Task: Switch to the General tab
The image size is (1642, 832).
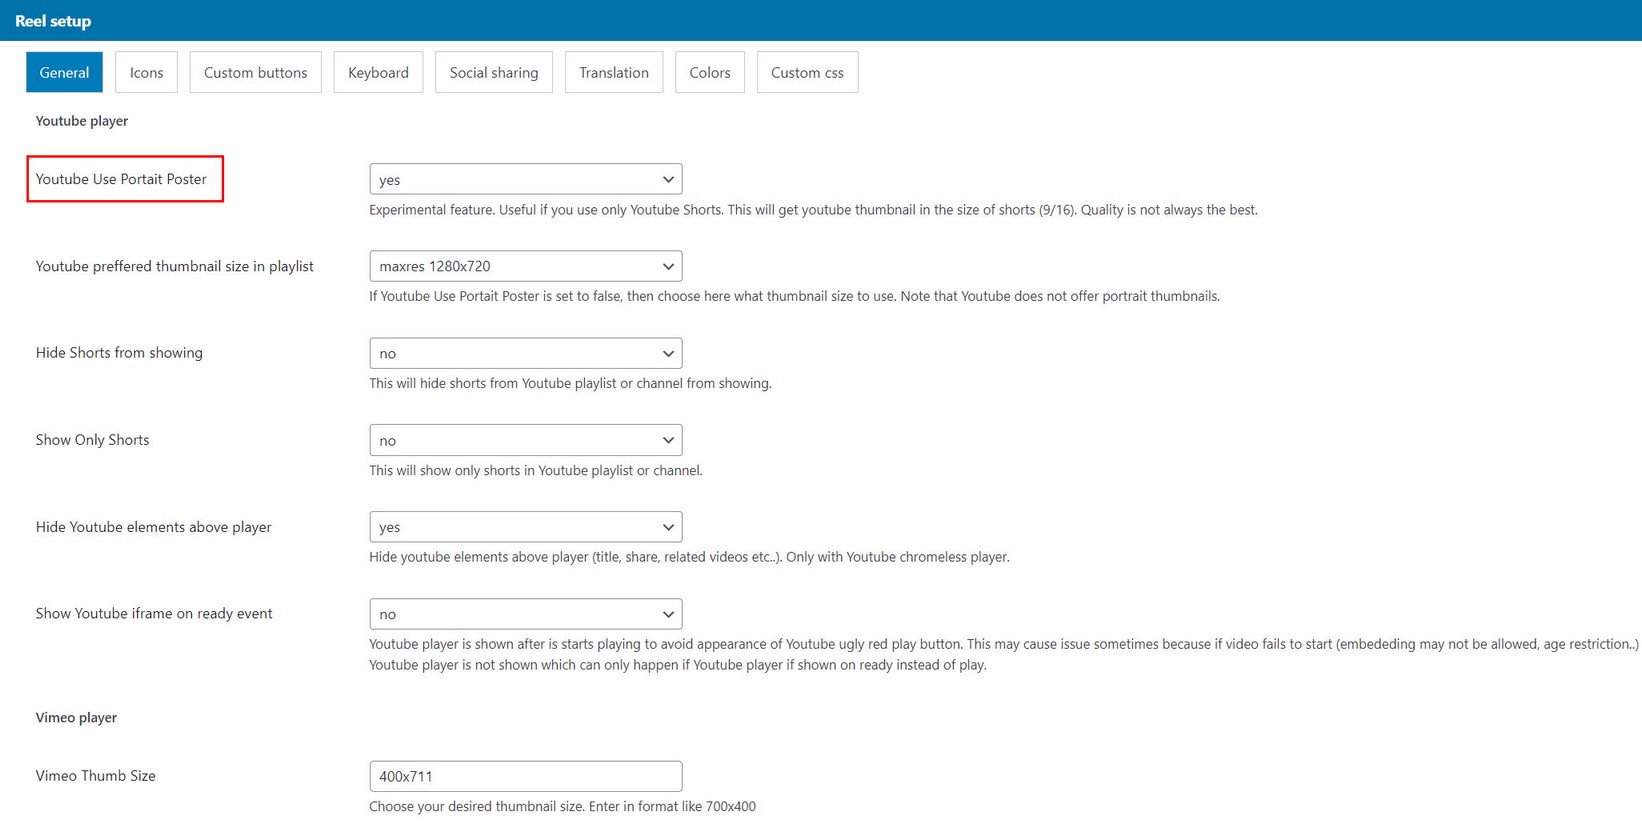Action: coord(64,72)
